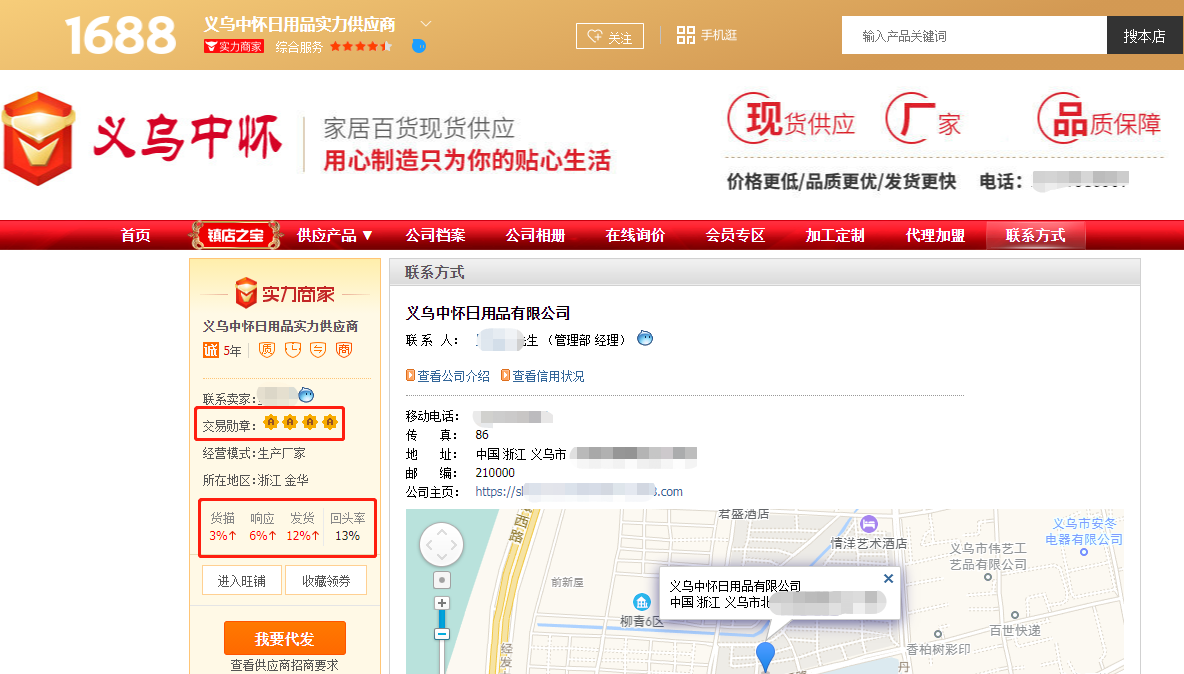1184x674 pixels.
Task: Click the arrow icon before 查看信用状况
Action: pyautogui.click(x=505, y=375)
